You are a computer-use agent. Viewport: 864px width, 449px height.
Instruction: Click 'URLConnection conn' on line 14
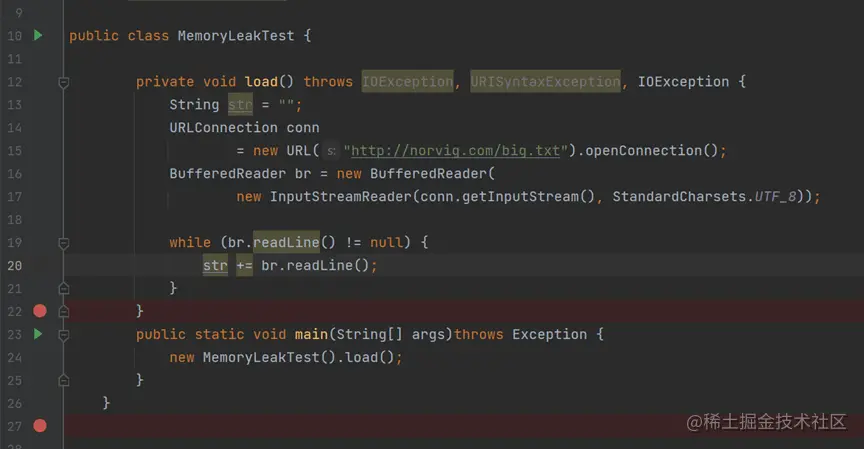point(244,127)
